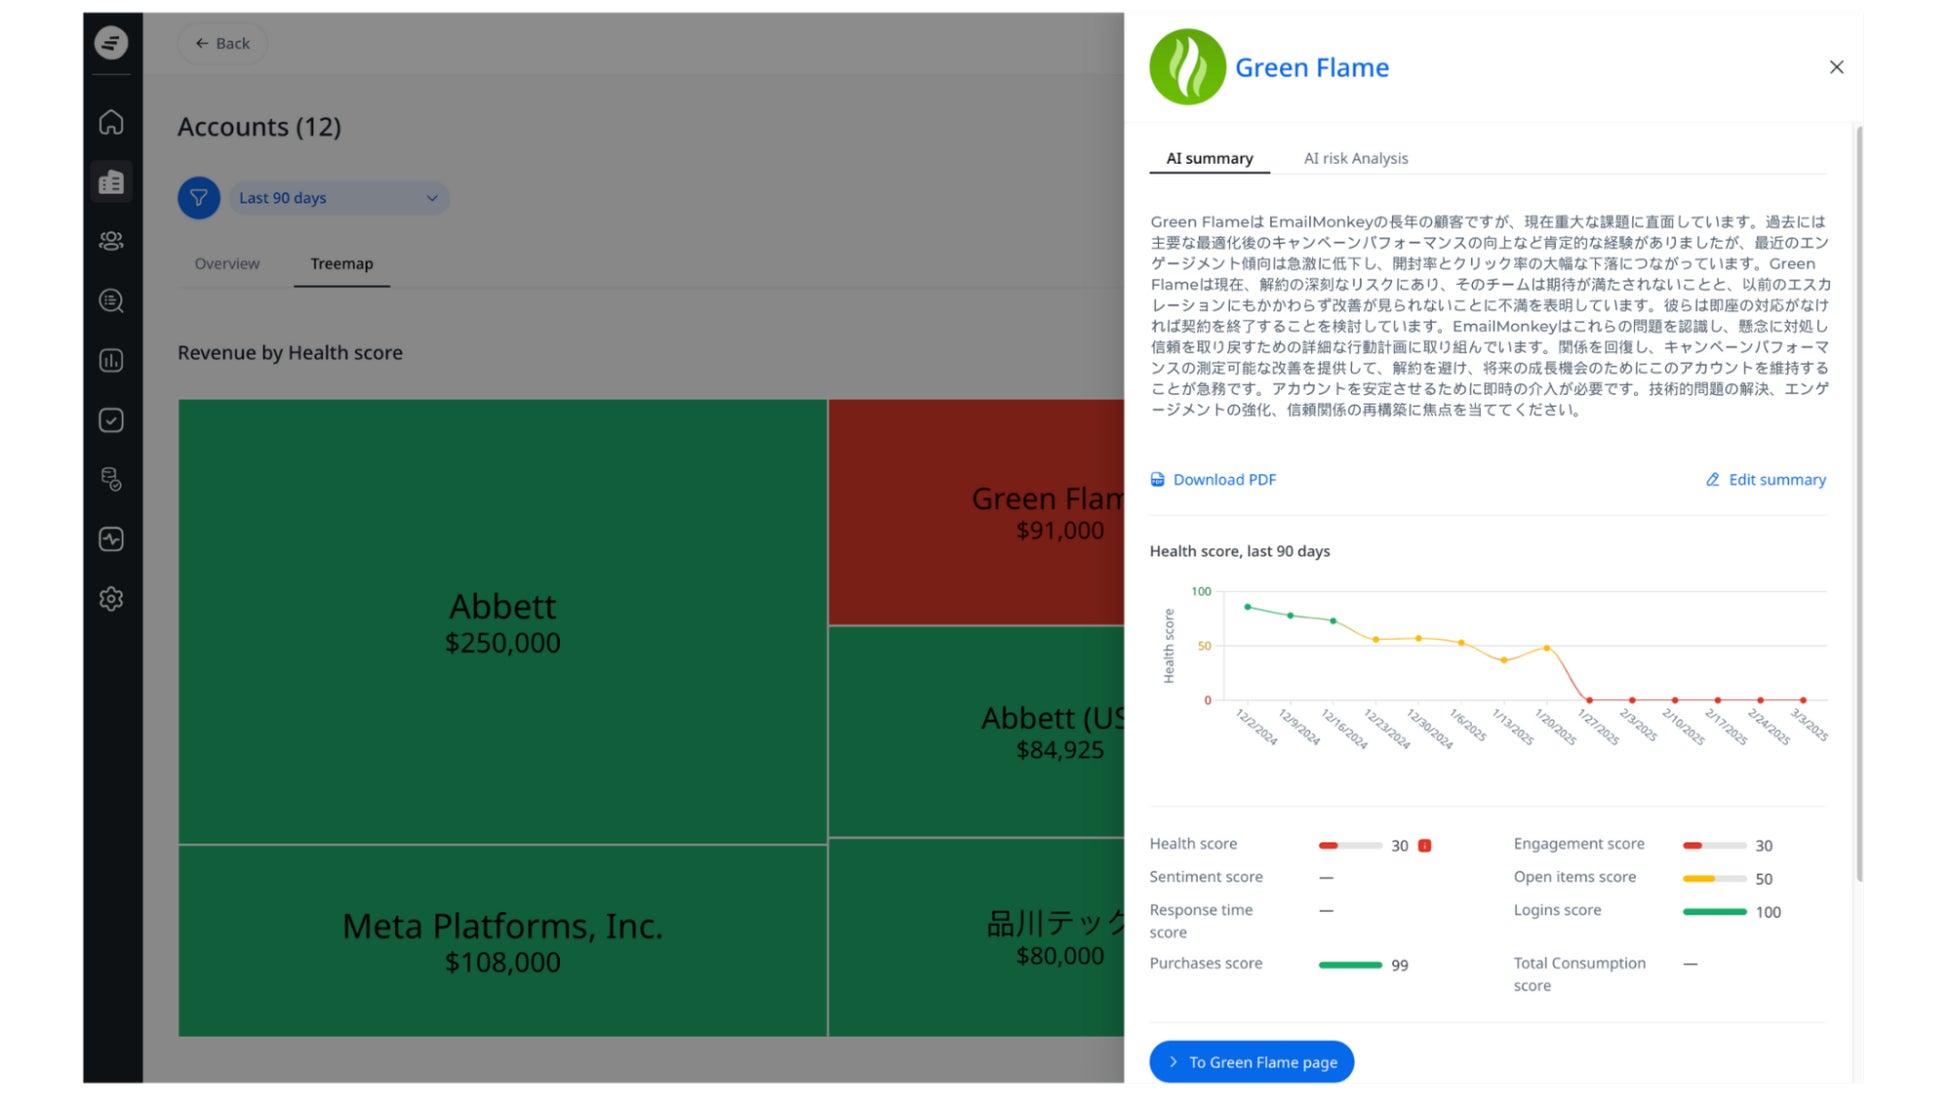Open the contacts people icon in the sidebar

(x=111, y=241)
